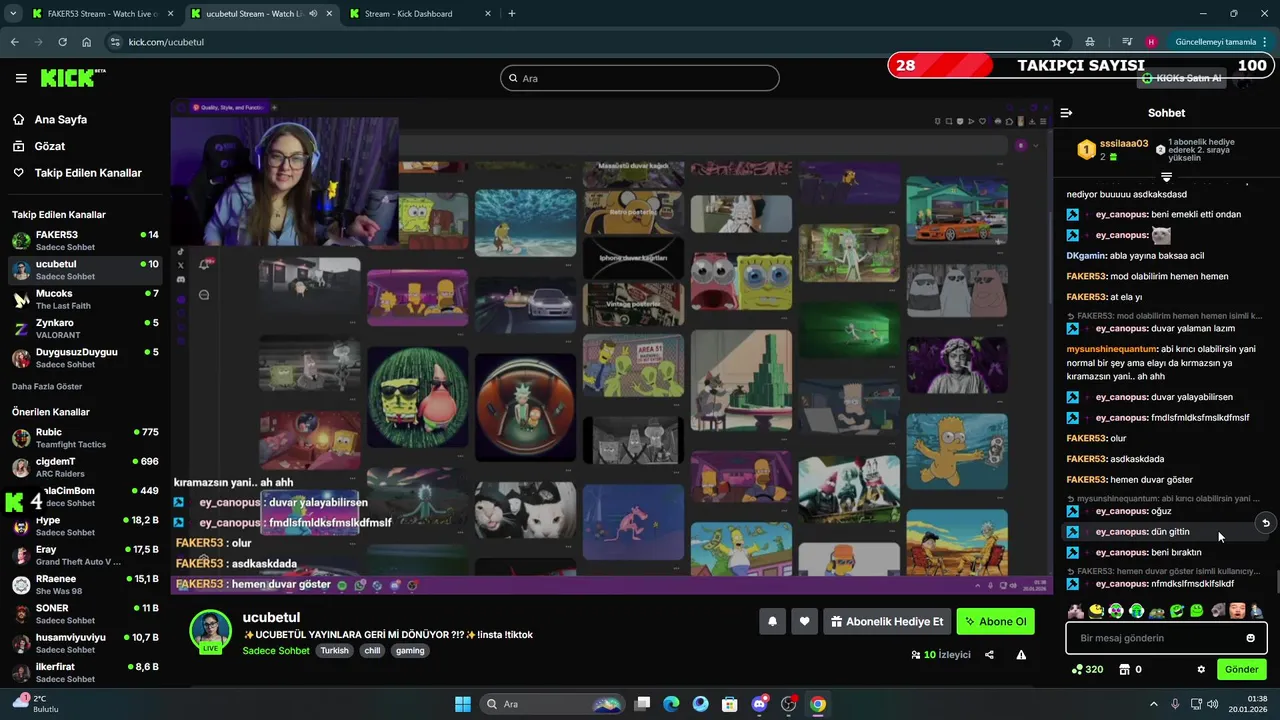Click username mysunshinequantum in chat
This screenshot has width=1280, height=720.
pyautogui.click(x=1110, y=349)
